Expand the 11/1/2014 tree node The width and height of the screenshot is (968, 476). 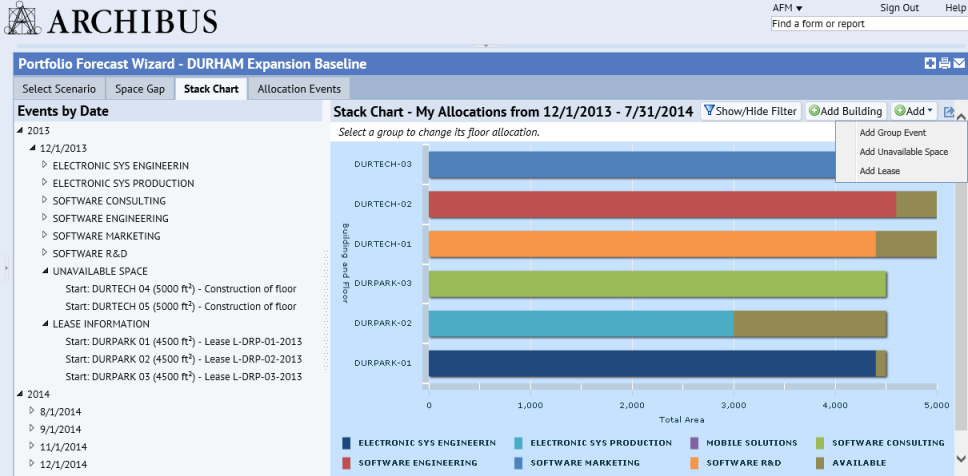pos(32,446)
